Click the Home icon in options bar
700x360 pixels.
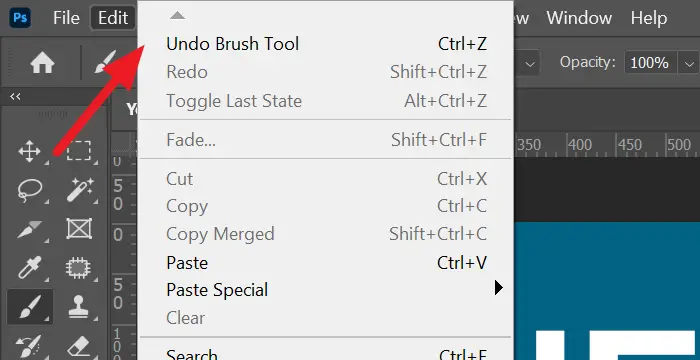(x=42, y=63)
